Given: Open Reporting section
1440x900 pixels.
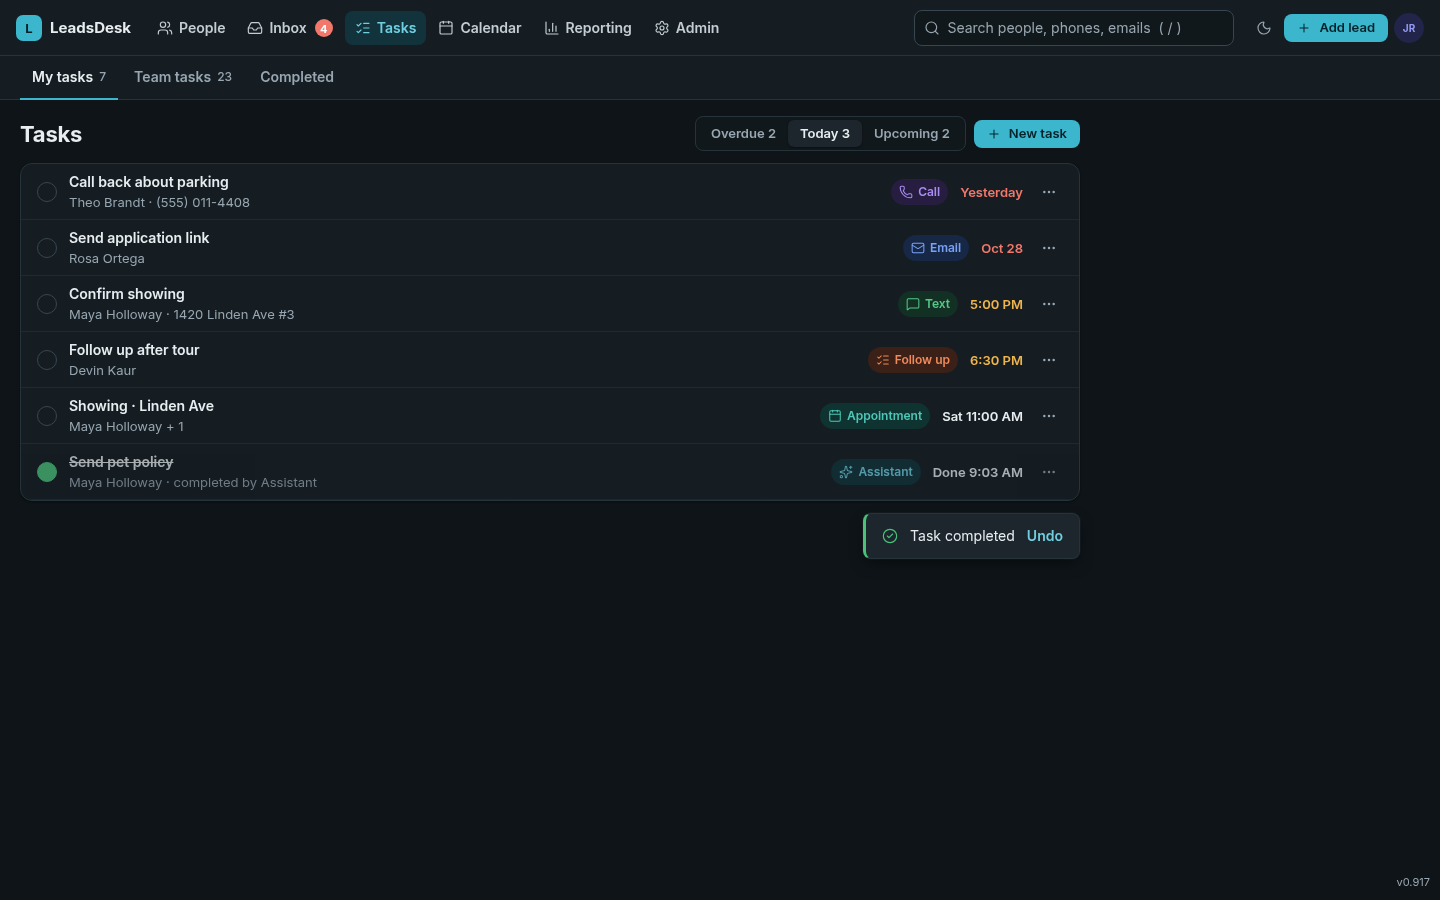Looking at the screenshot, I should pyautogui.click(x=588, y=28).
